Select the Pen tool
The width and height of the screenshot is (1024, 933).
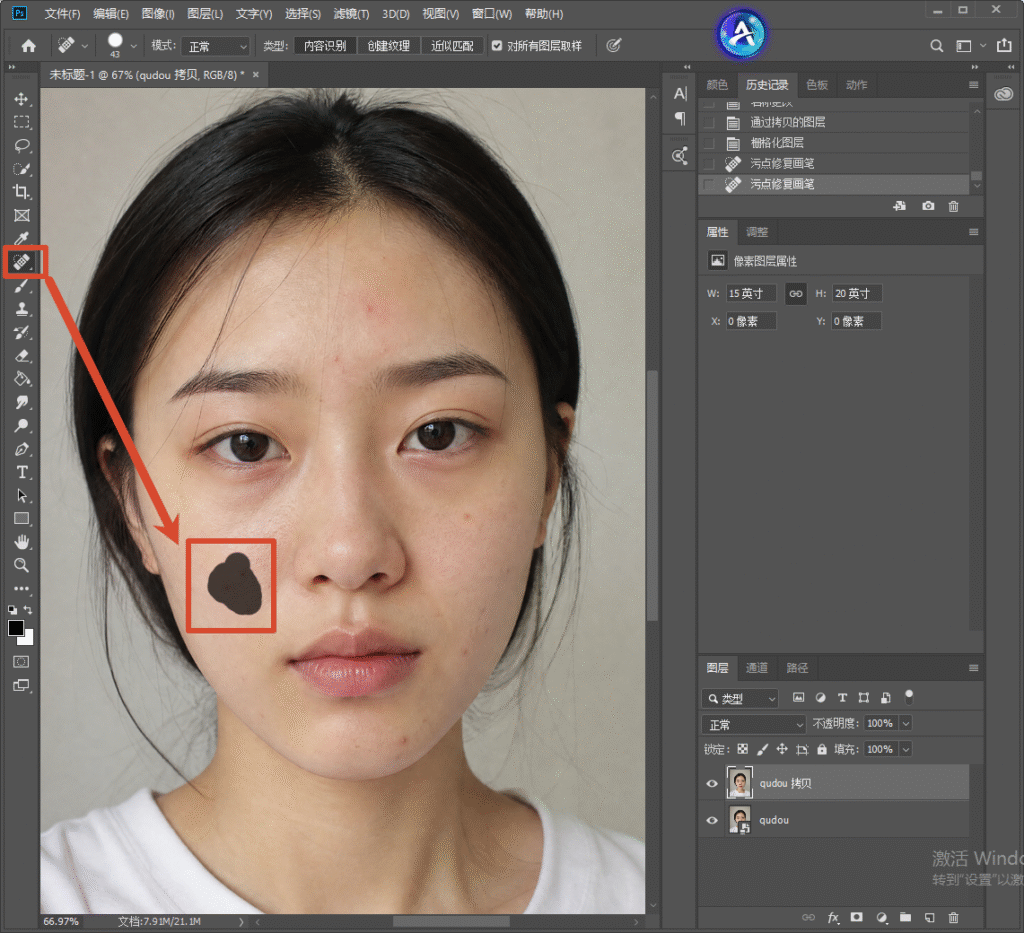(x=22, y=449)
